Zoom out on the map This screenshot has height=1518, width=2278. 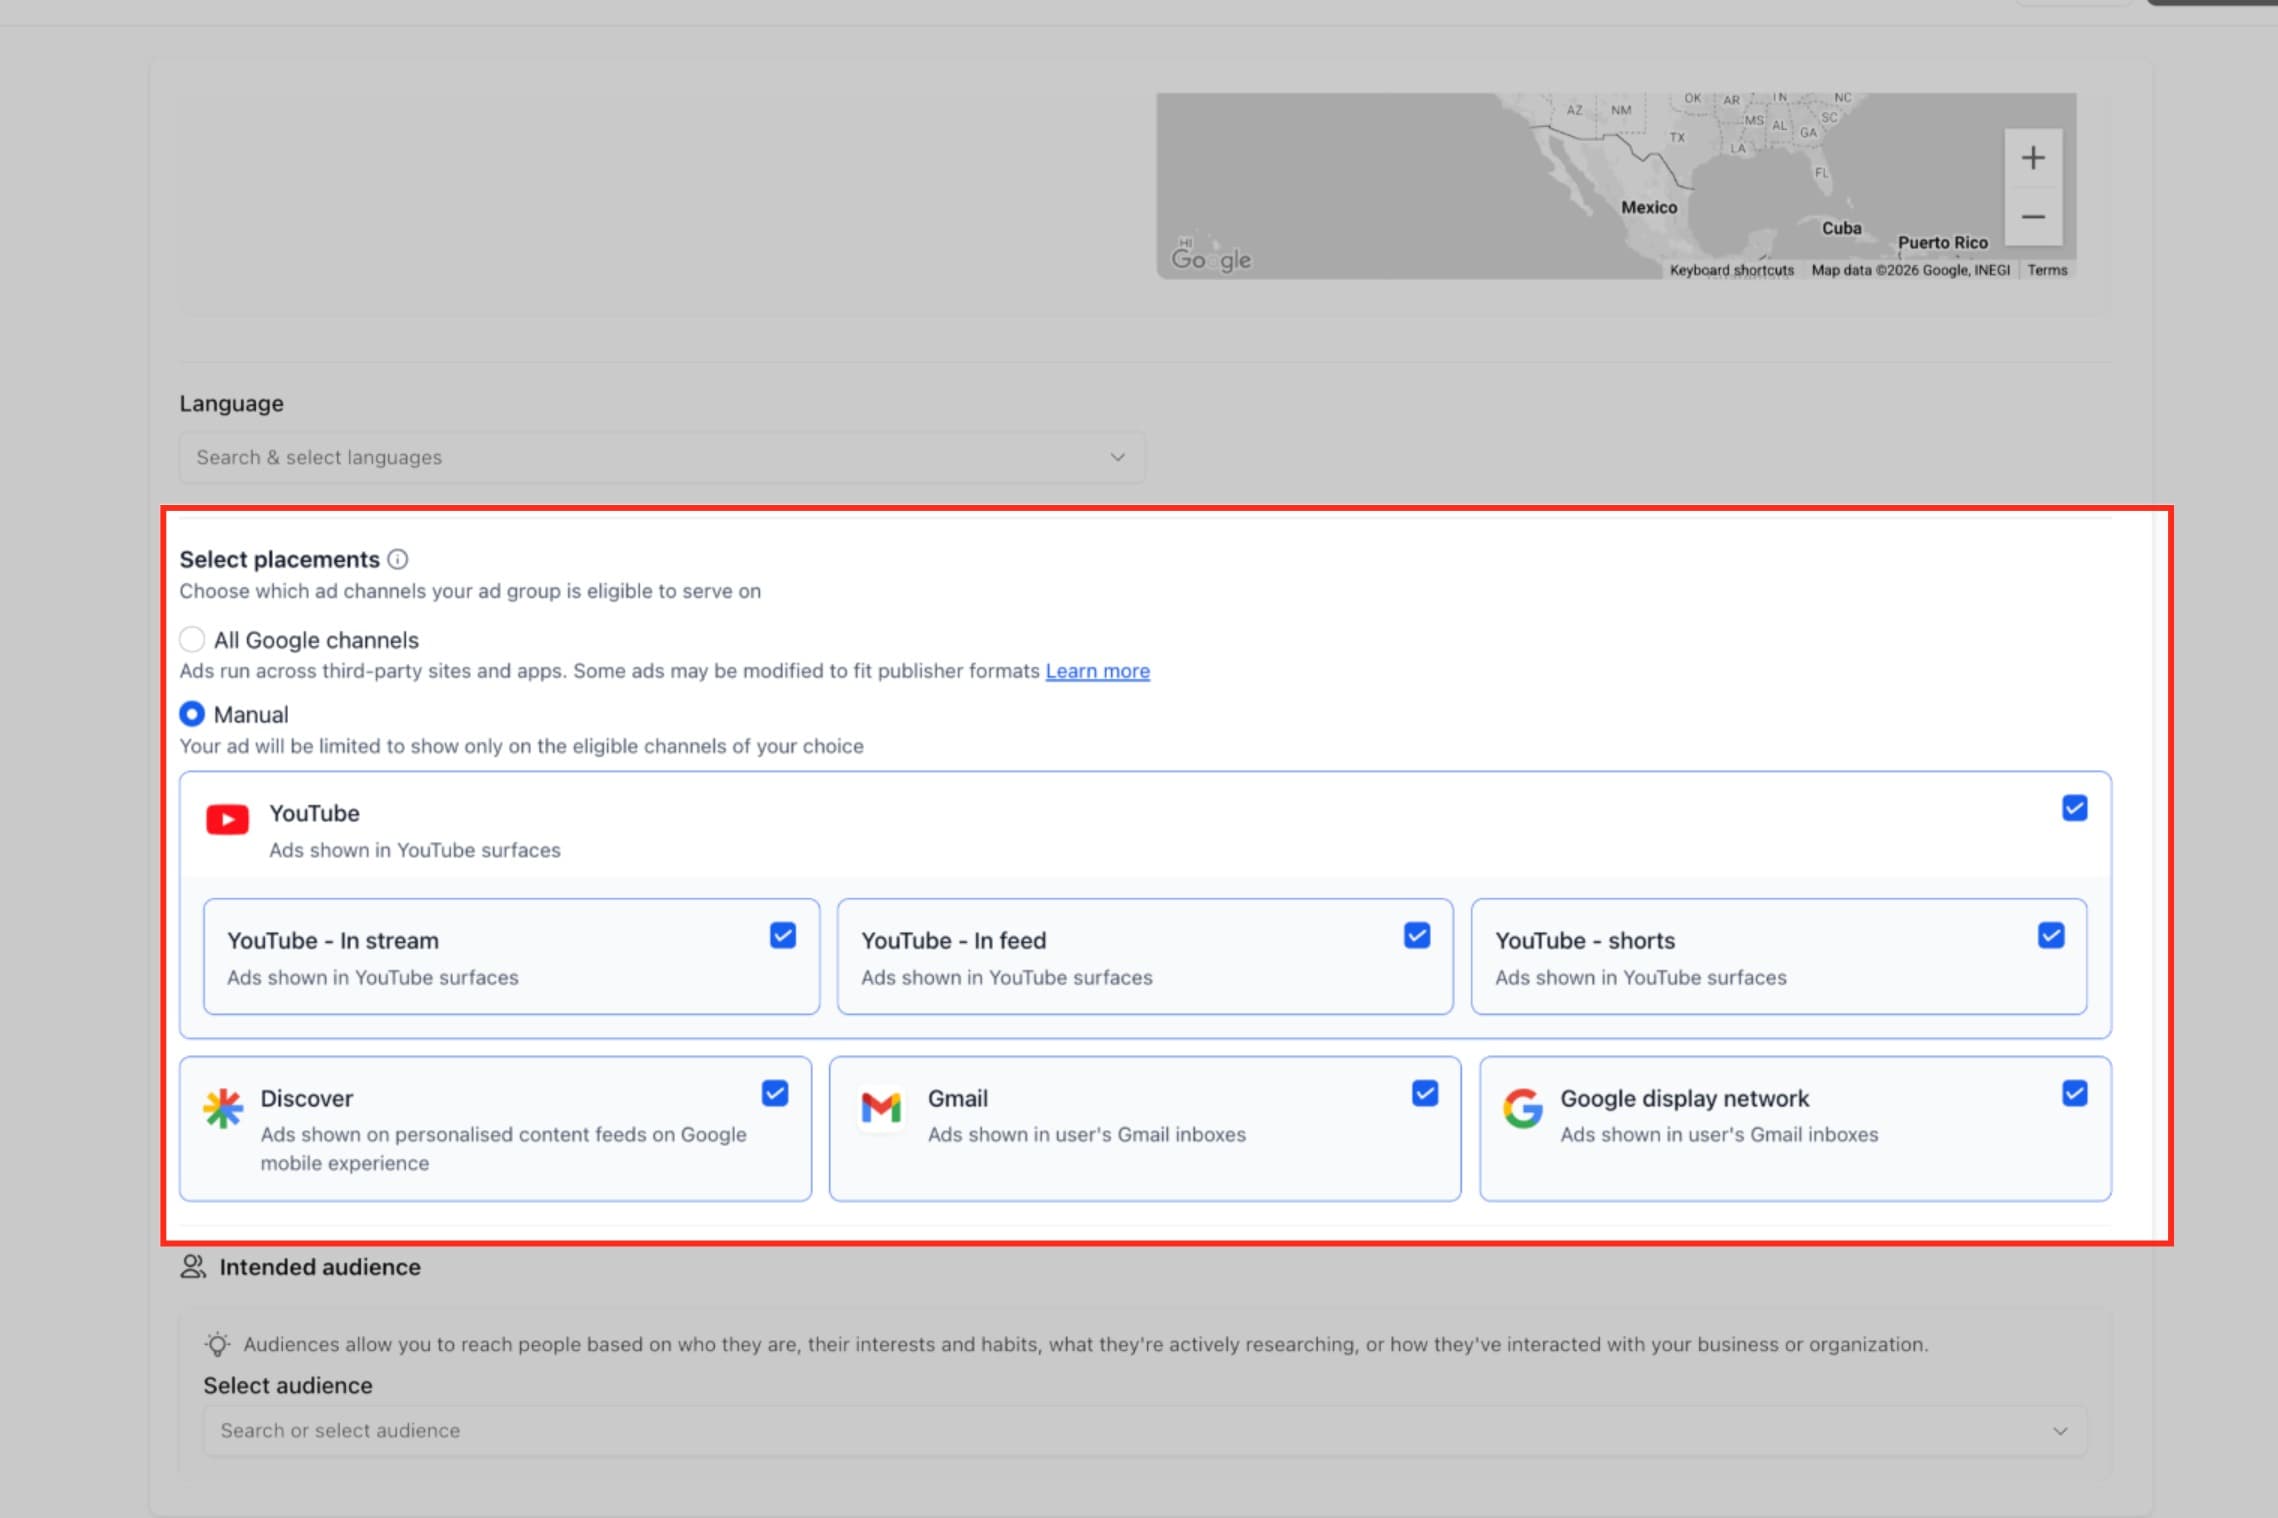(x=2032, y=216)
